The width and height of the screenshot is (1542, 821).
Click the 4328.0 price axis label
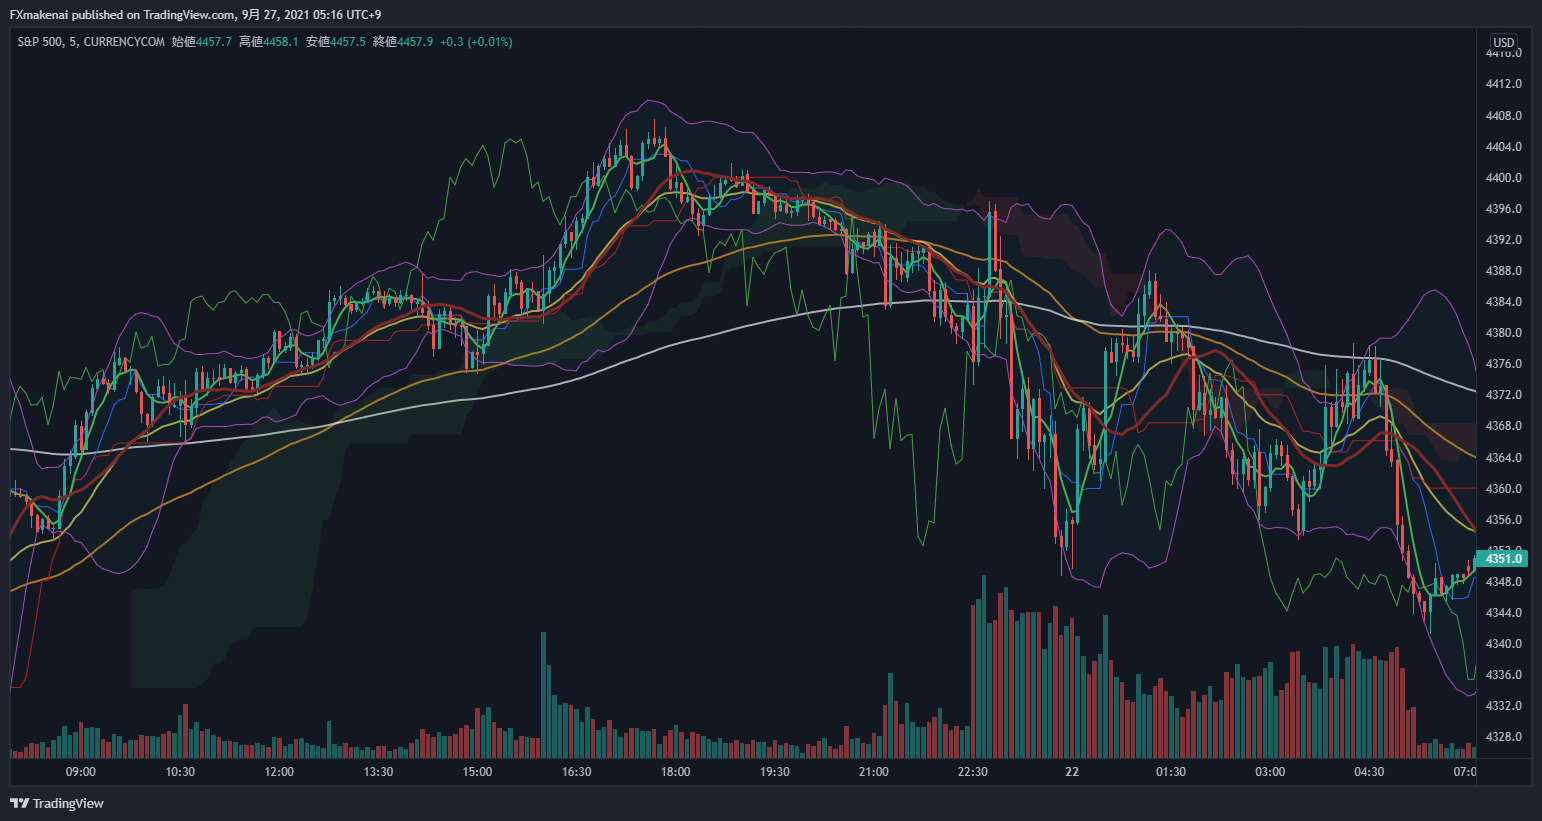point(1503,737)
